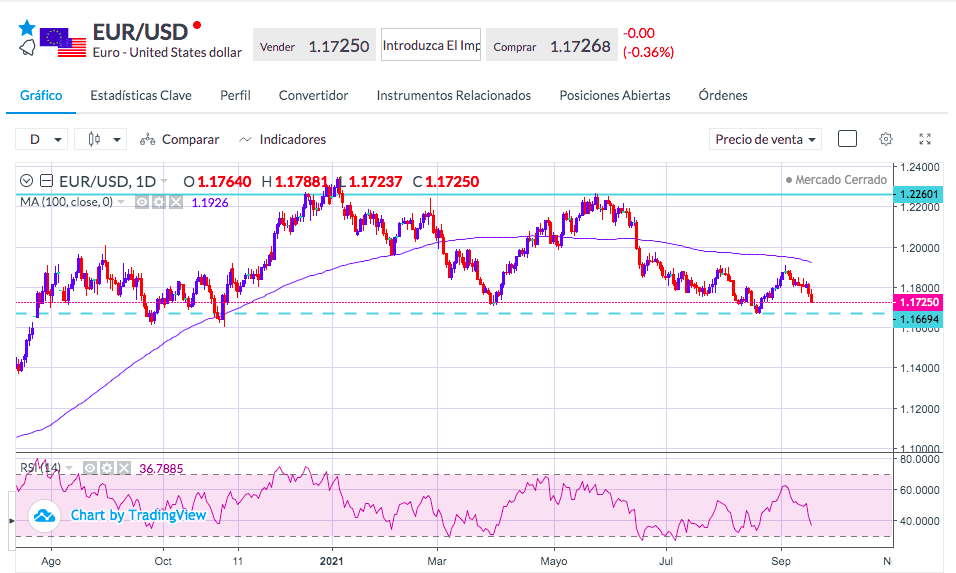Open the Posiciones Abiertas tab
Screen dimensions: 956x573
pyautogui.click(x=615, y=96)
